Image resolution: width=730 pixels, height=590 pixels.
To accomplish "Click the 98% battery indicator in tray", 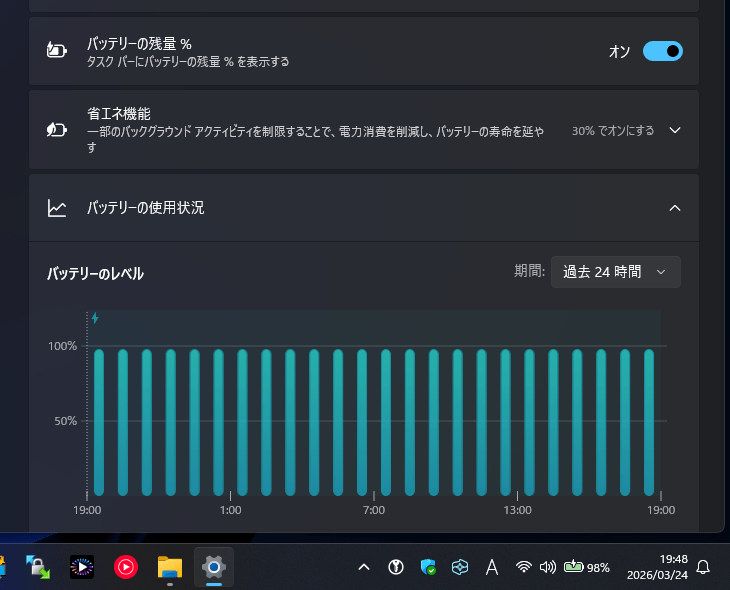I will pyautogui.click(x=586, y=568).
